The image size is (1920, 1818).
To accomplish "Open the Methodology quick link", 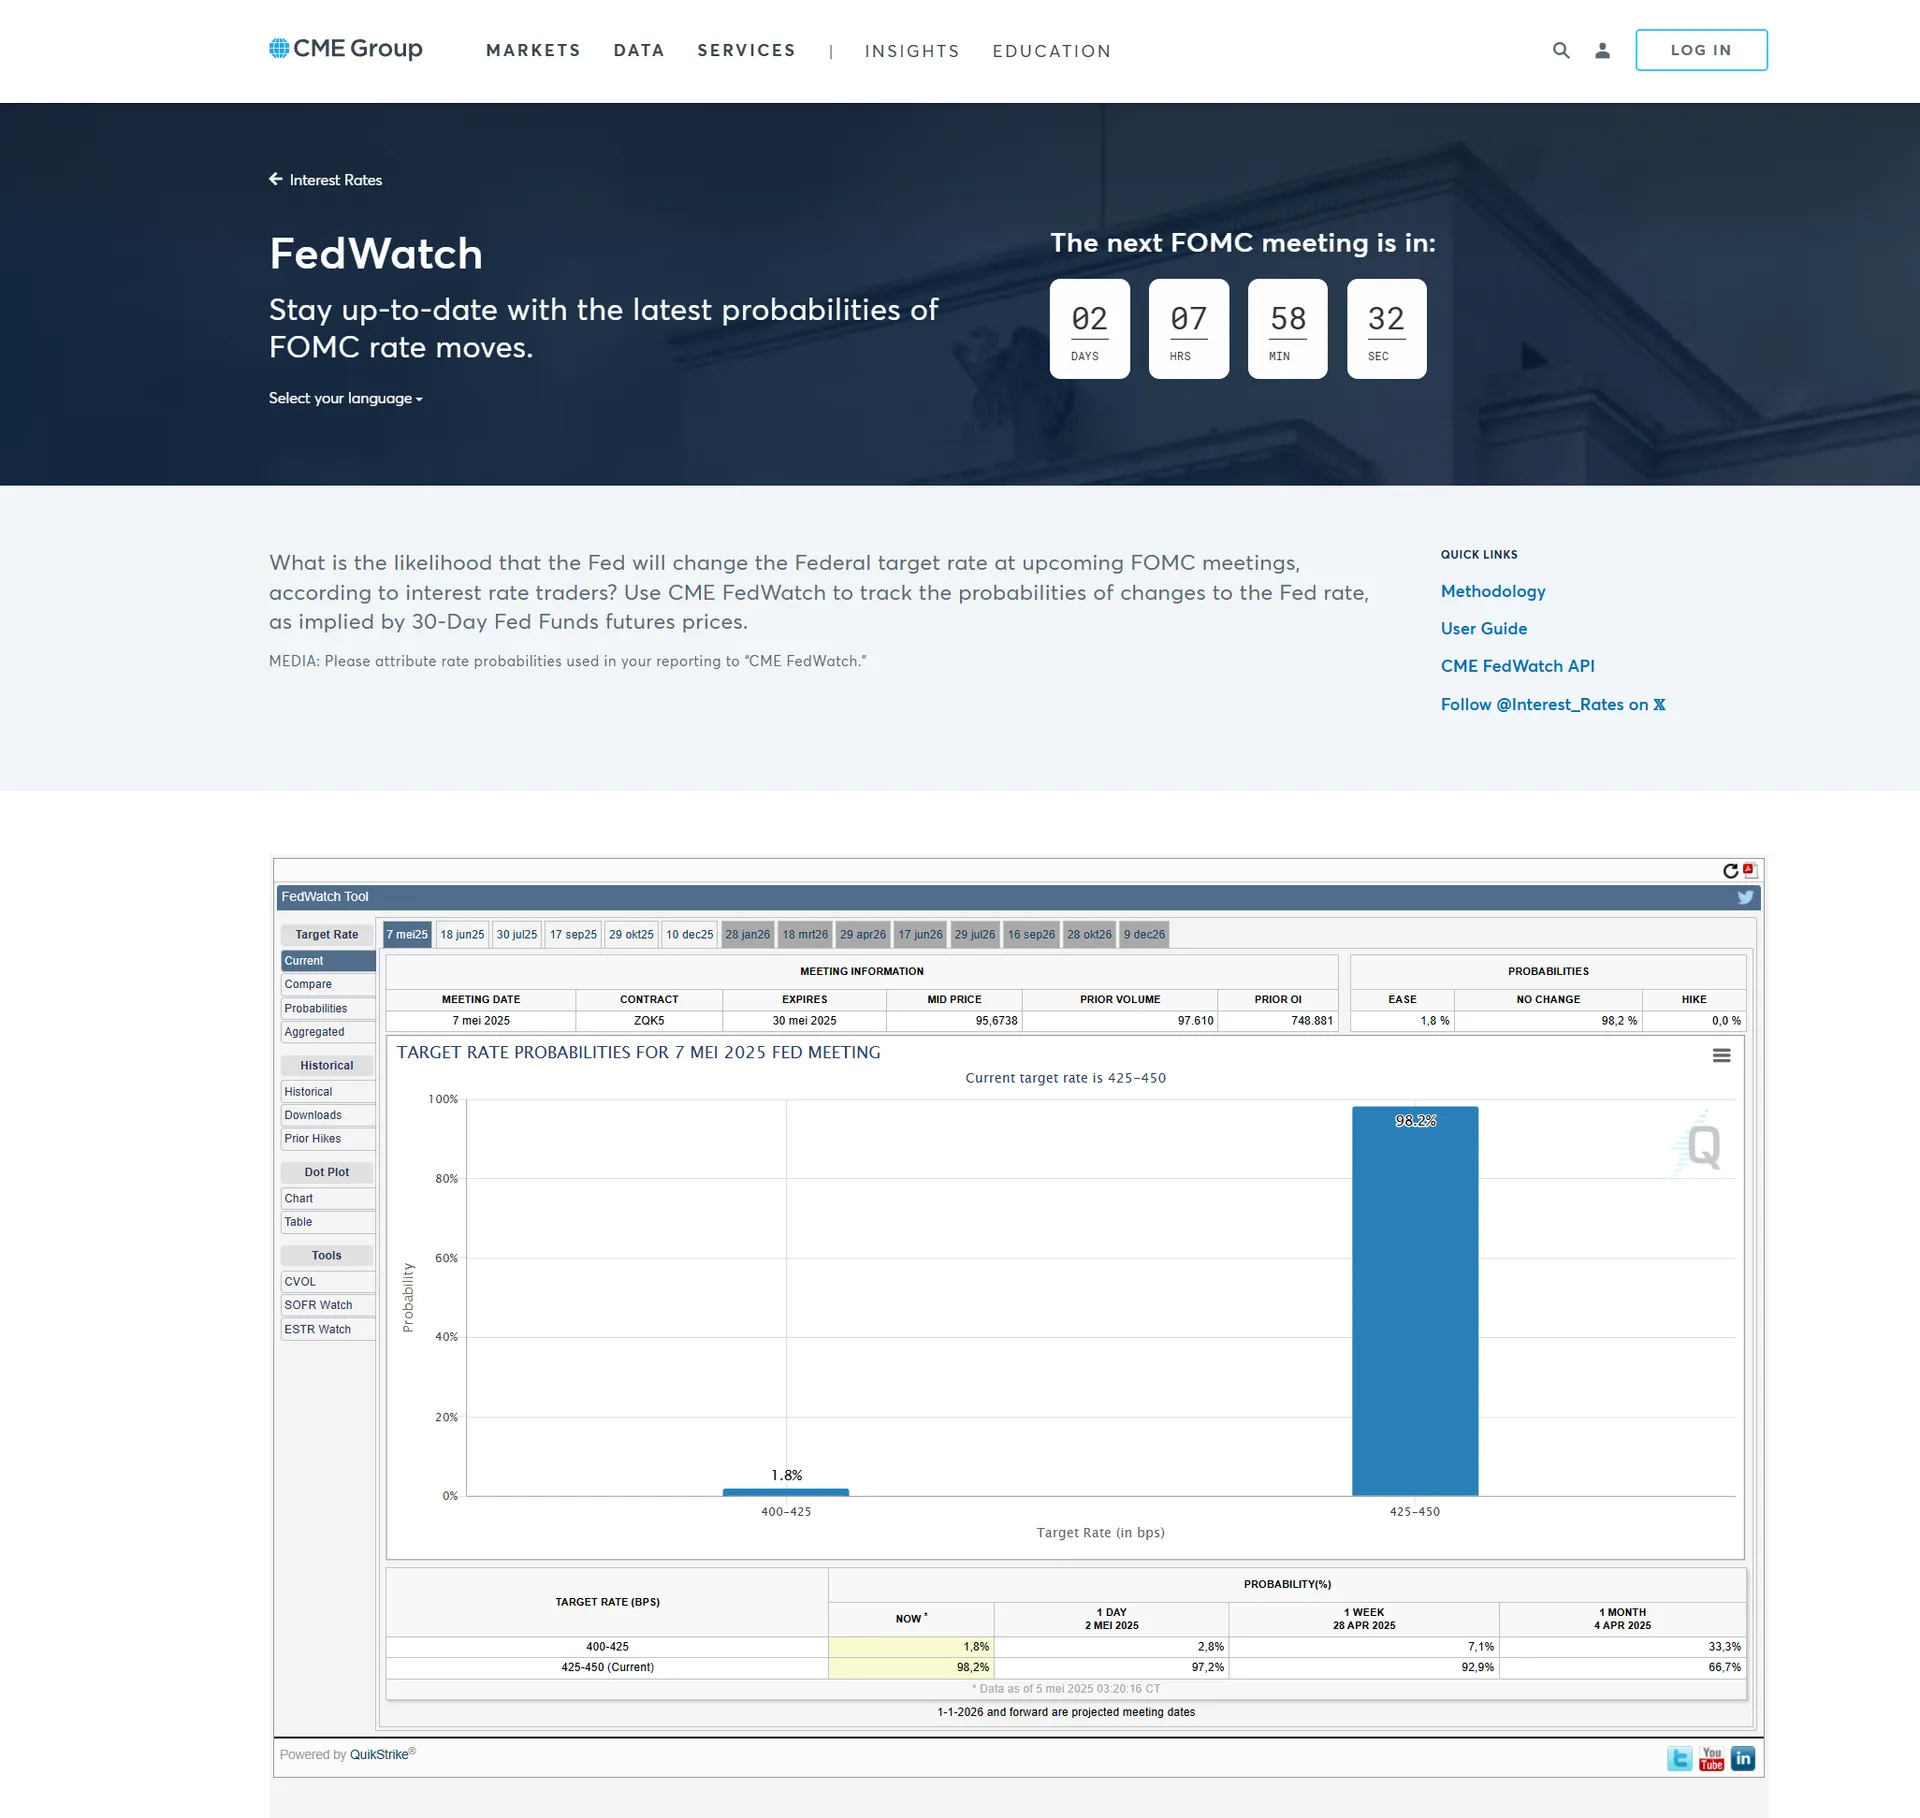I will [1493, 591].
